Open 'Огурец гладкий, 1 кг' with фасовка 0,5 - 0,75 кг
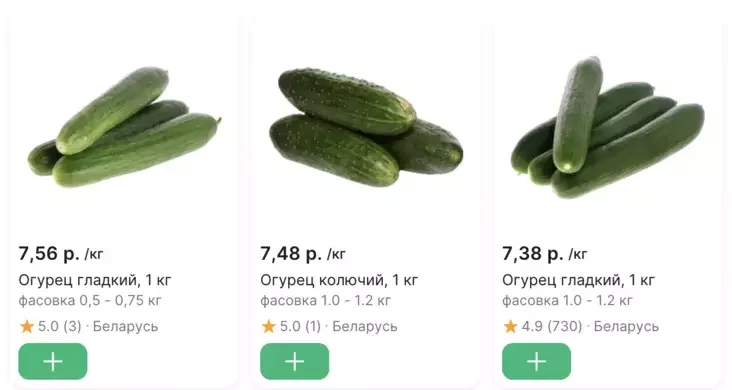The height and width of the screenshot is (390, 732). click(x=95, y=280)
